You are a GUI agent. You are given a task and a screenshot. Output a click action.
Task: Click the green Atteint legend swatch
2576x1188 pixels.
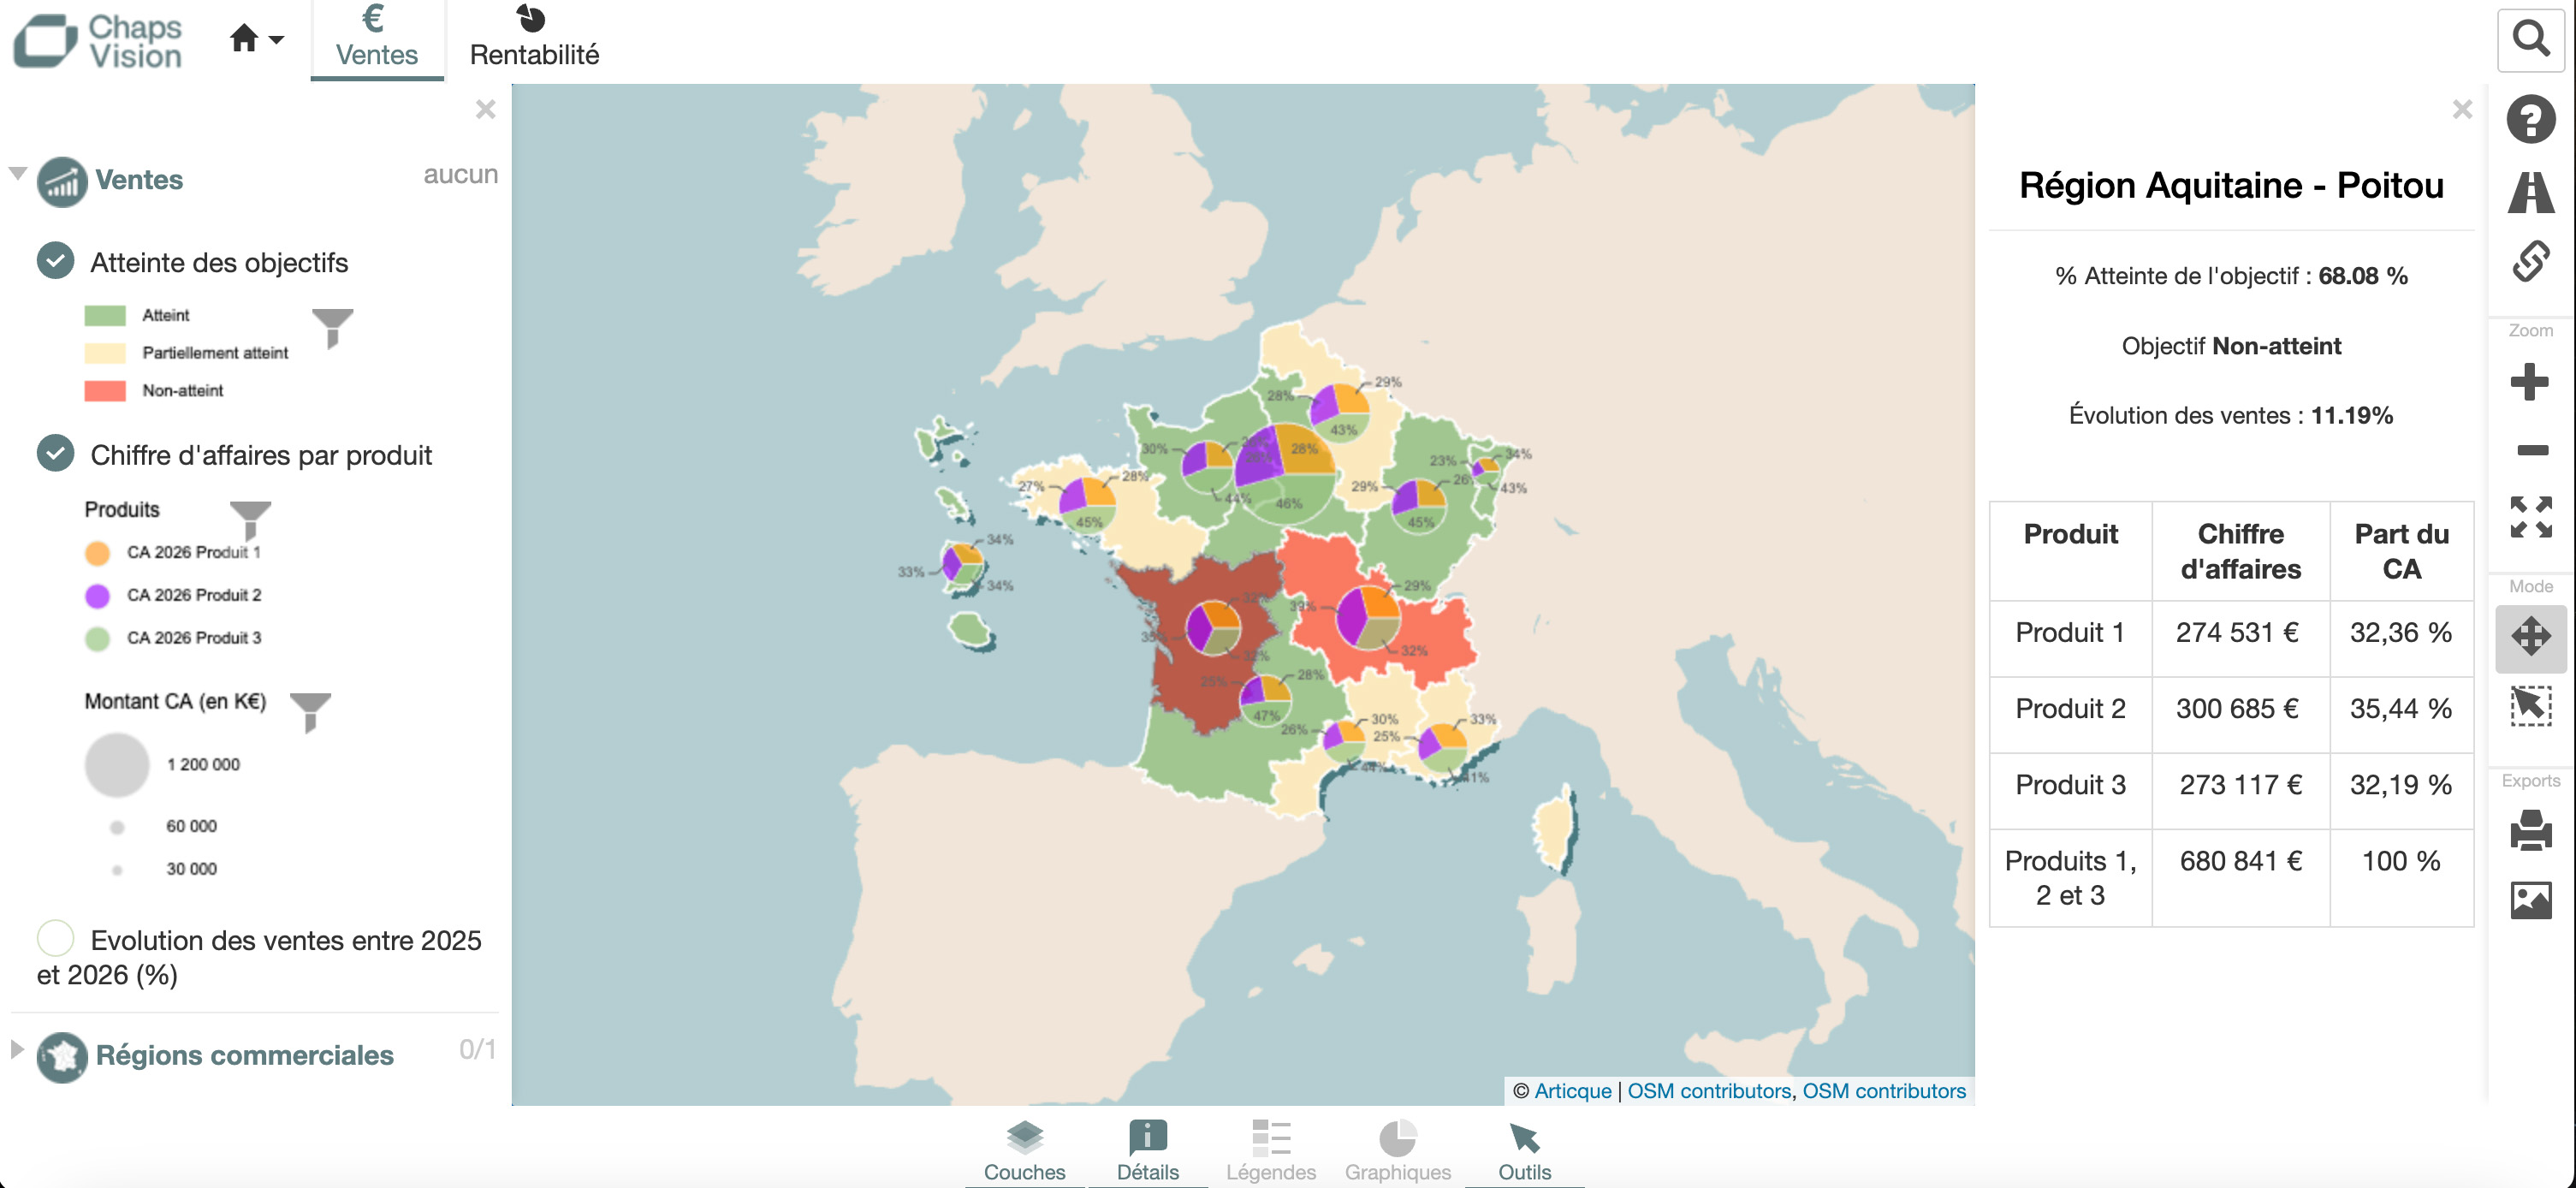(105, 315)
